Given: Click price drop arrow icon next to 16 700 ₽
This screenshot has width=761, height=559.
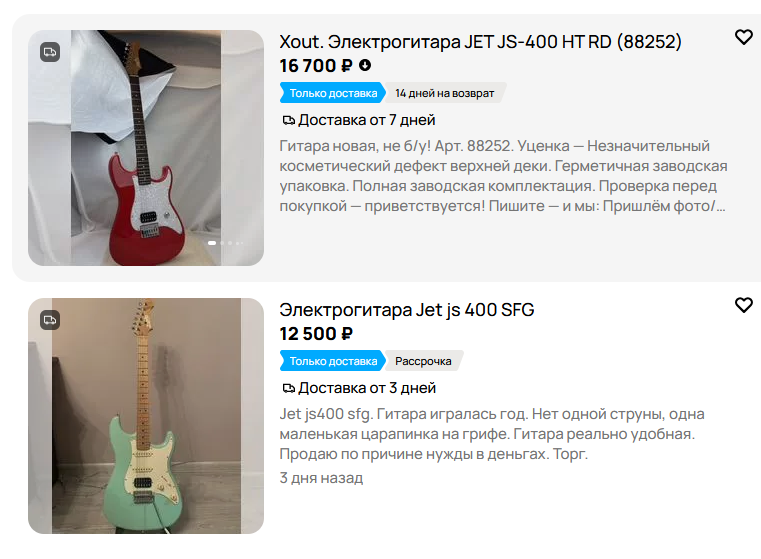Looking at the screenshot, I should pos(365,65).
